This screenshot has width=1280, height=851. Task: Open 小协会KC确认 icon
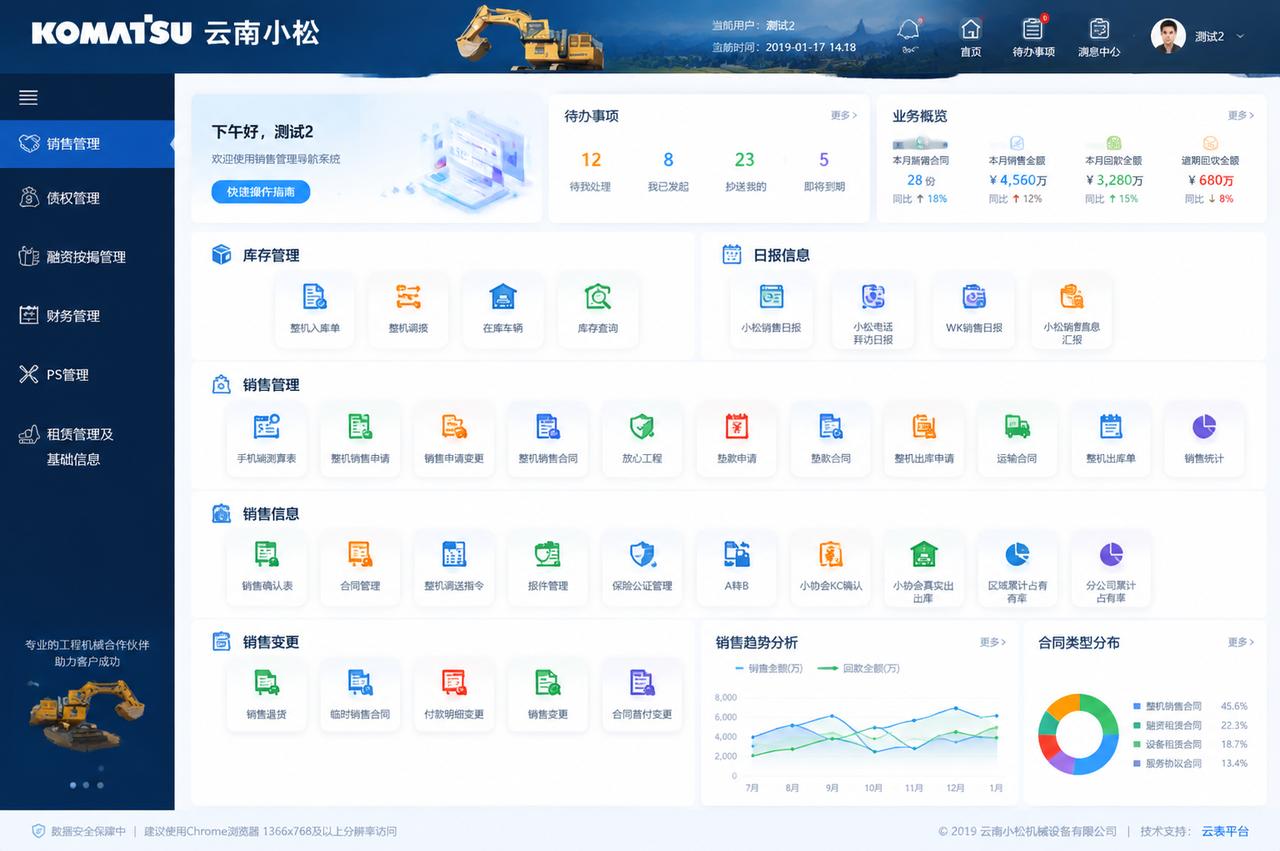(830, 554)
